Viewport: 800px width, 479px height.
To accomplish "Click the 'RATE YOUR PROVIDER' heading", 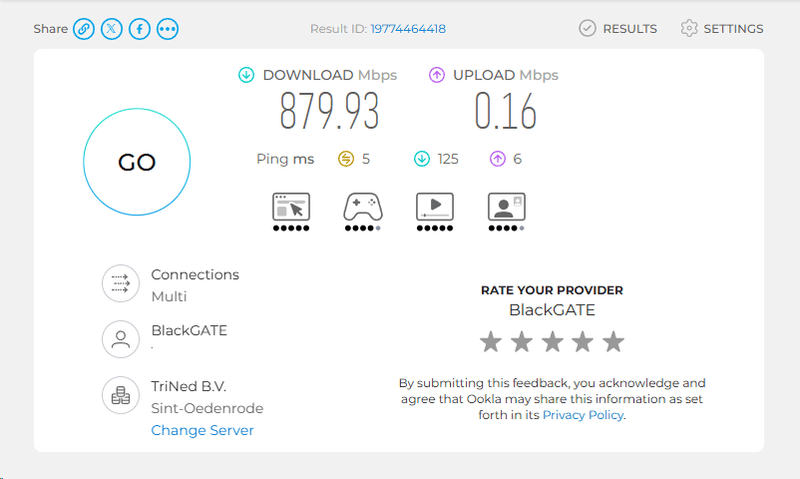I will 552,290.
